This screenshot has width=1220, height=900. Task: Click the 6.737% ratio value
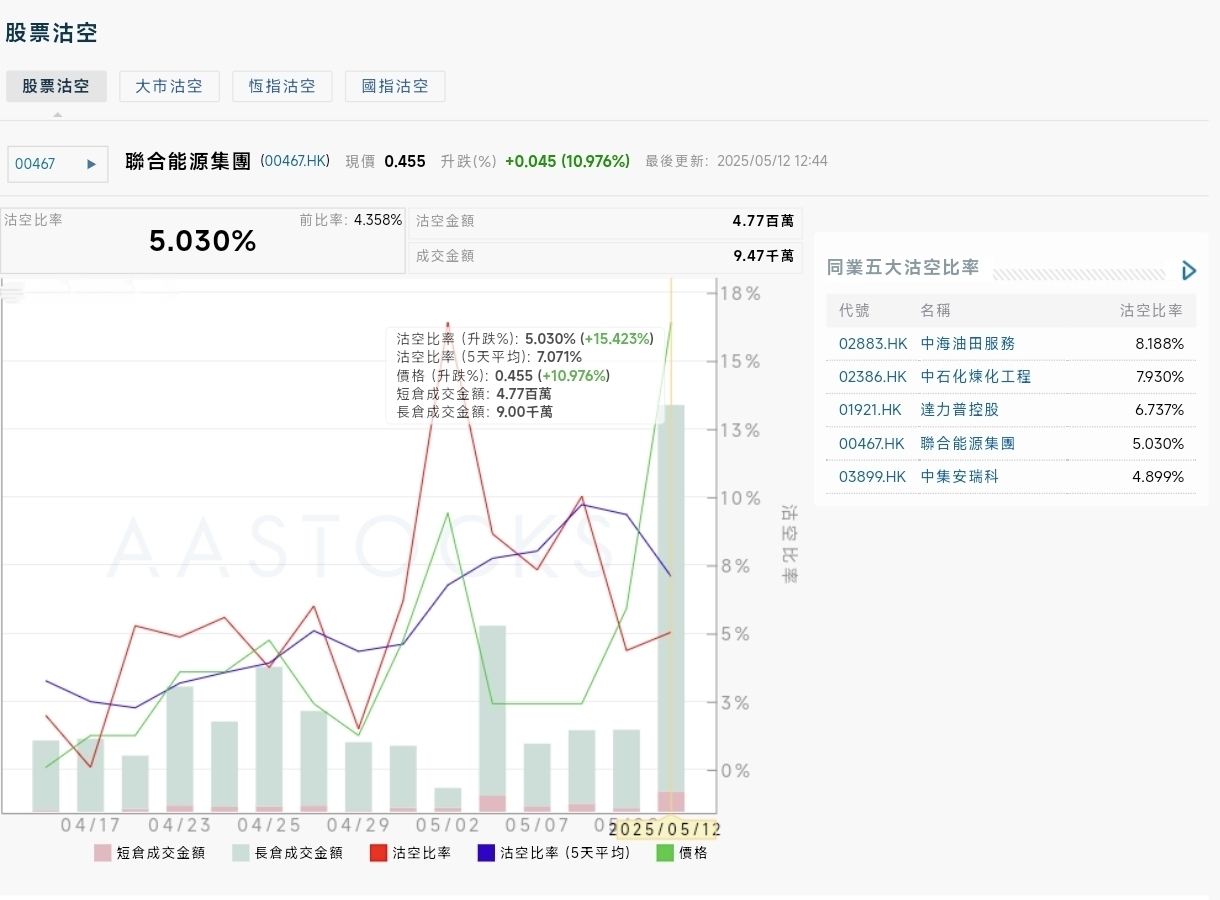click(x=1158, y=409)
